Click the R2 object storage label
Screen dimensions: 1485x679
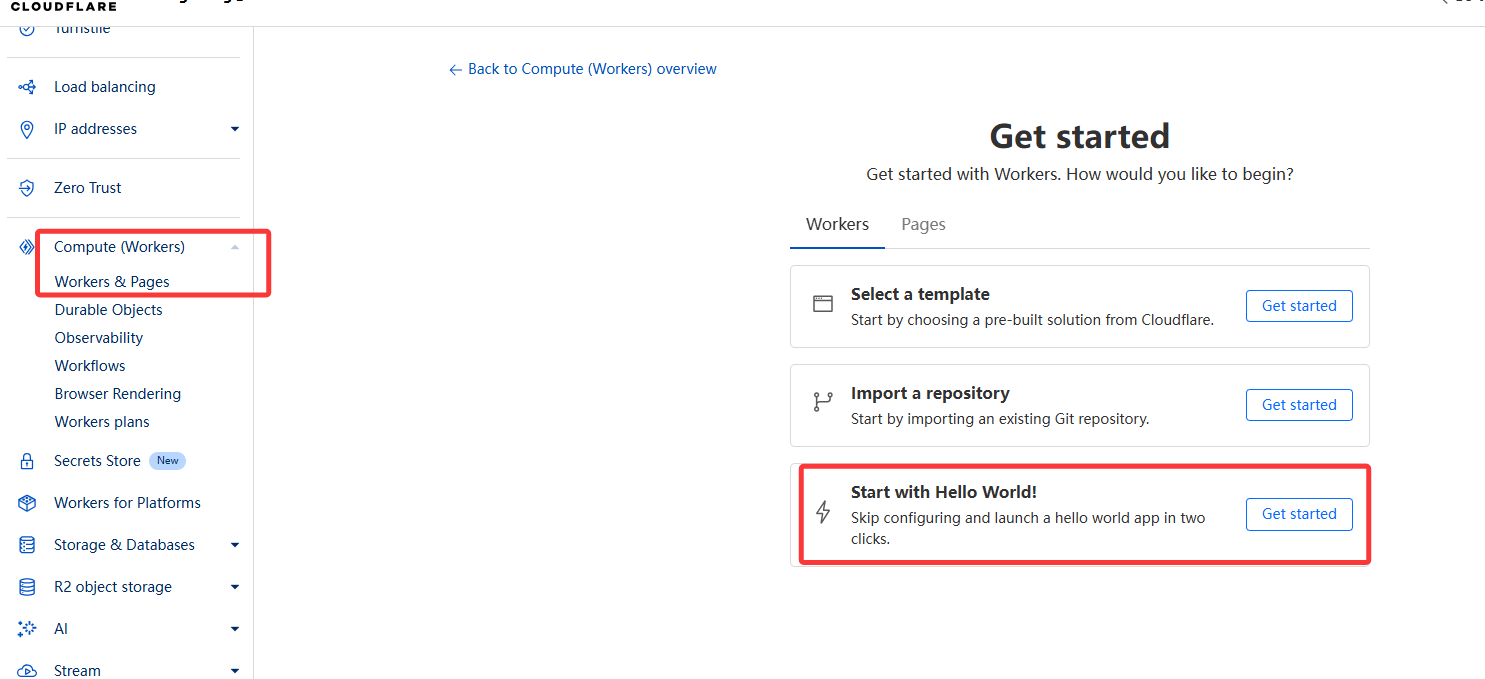[113, 587]
